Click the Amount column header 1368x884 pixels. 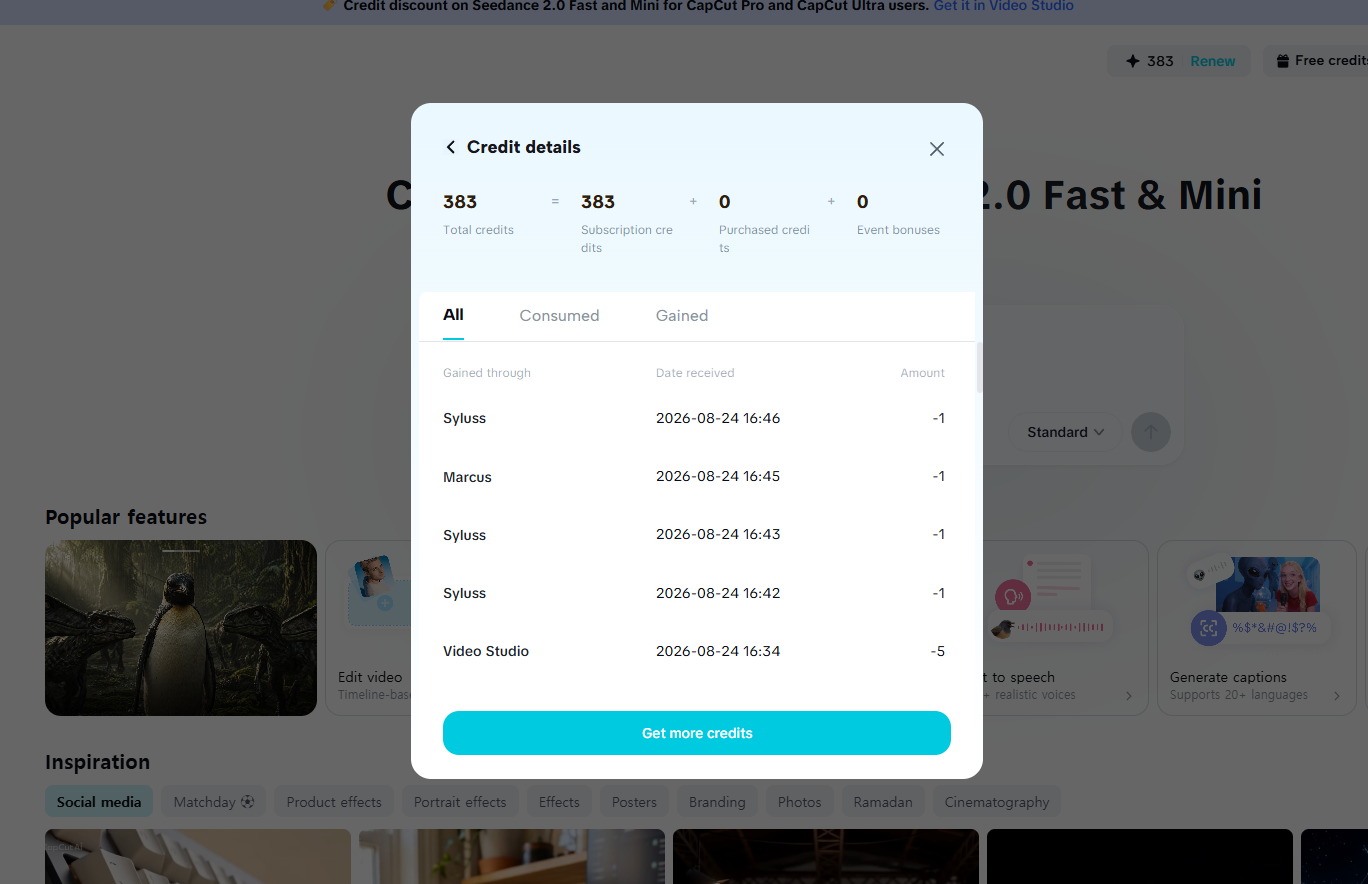coord(922,373)
